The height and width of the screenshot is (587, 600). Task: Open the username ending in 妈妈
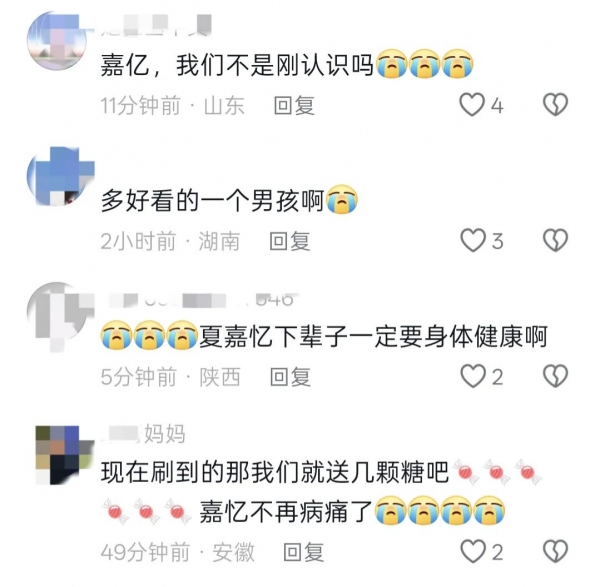pos(144,434)
